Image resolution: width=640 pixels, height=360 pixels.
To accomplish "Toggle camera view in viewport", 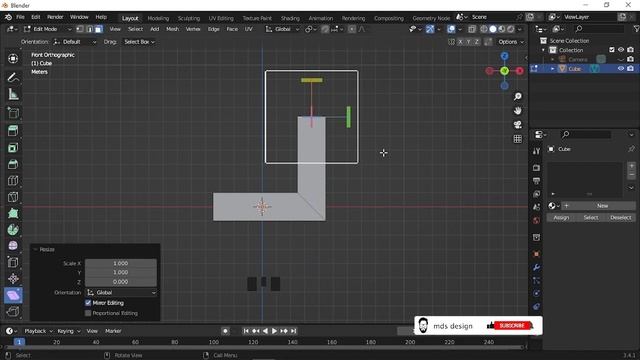I will click(x=518, y=124).
